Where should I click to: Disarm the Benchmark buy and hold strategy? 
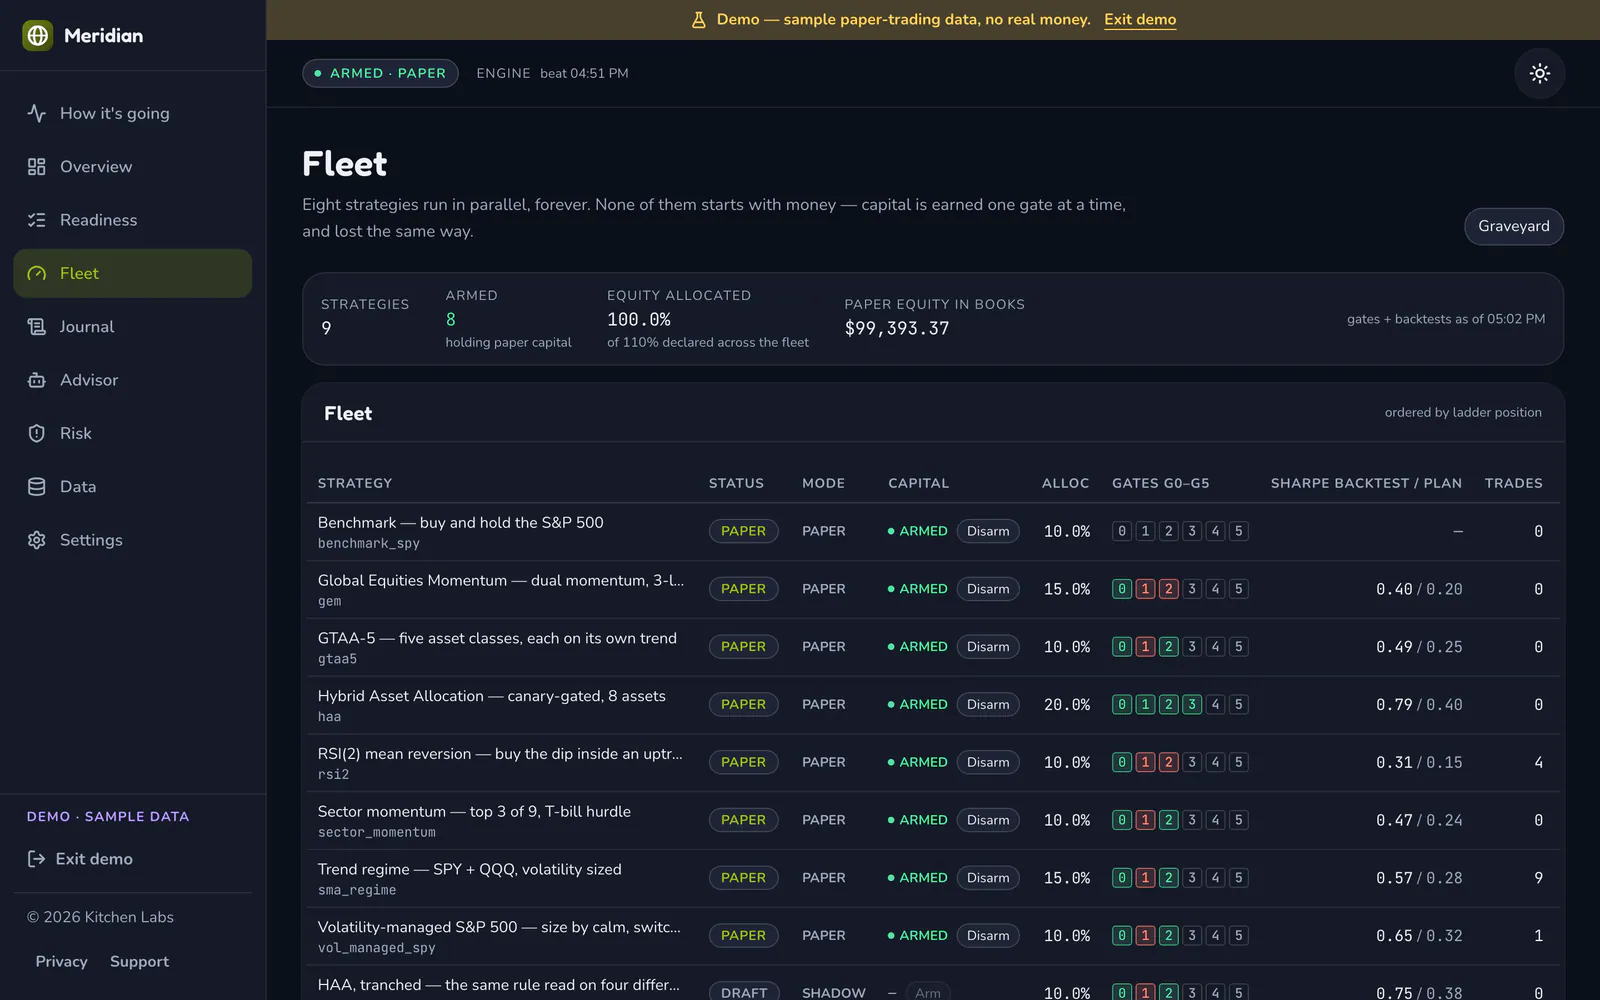pos(988,531)
